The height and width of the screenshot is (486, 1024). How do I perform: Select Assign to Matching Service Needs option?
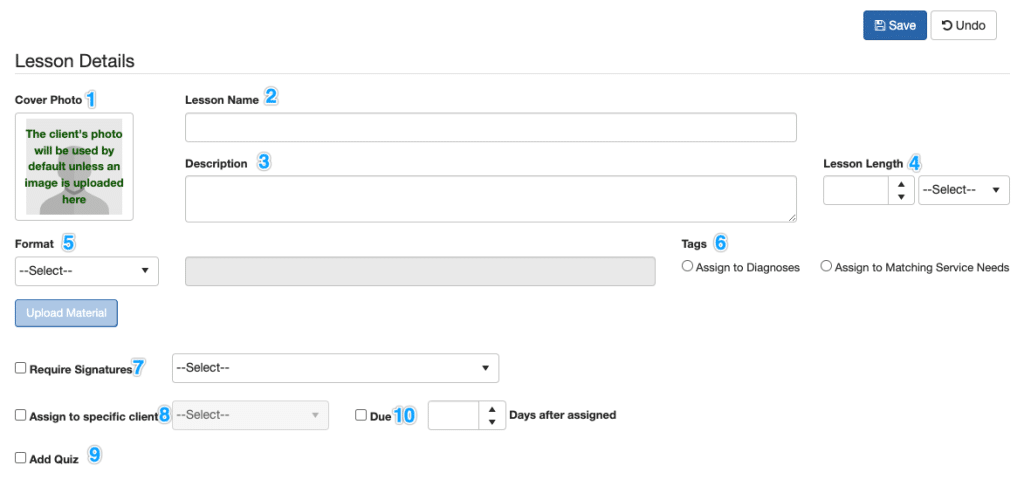click(x=826, y=266)
